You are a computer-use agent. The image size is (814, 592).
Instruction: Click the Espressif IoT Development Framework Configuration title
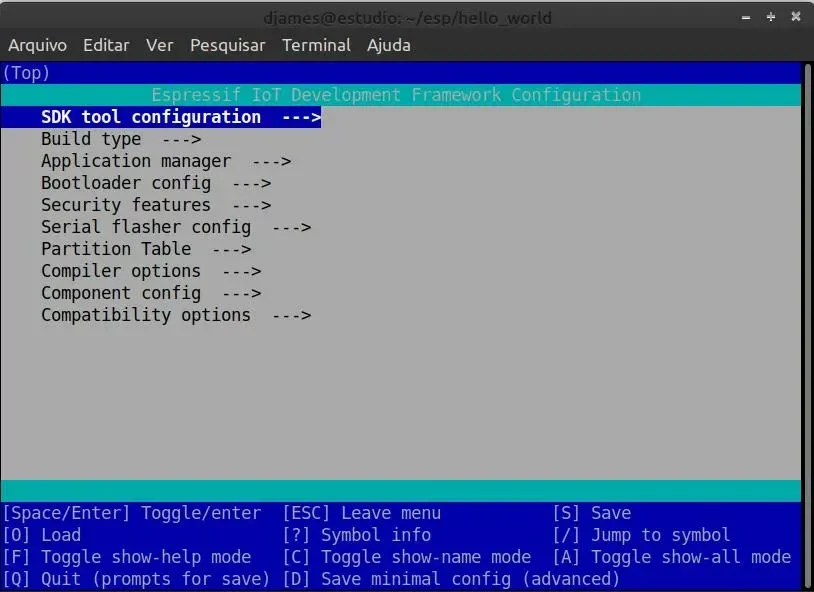[396, 95]
